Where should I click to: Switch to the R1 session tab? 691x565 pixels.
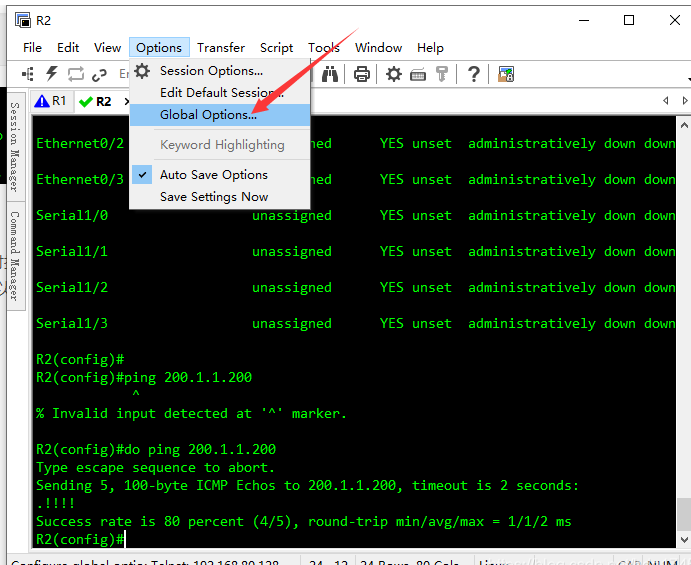point(51,101)
